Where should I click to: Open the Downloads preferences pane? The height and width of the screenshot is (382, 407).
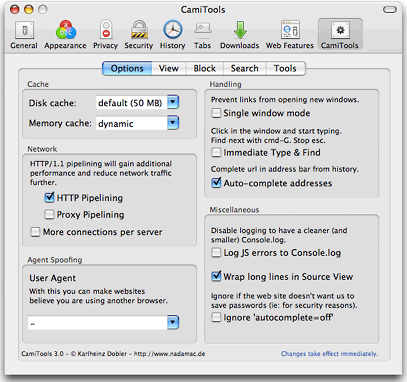point(240,35)
